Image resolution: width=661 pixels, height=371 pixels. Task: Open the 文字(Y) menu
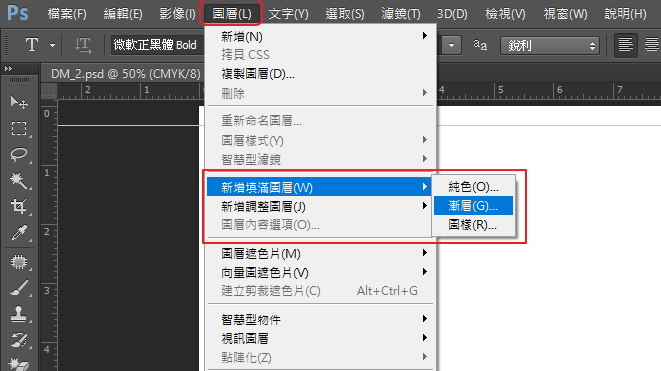click(289, 14)
